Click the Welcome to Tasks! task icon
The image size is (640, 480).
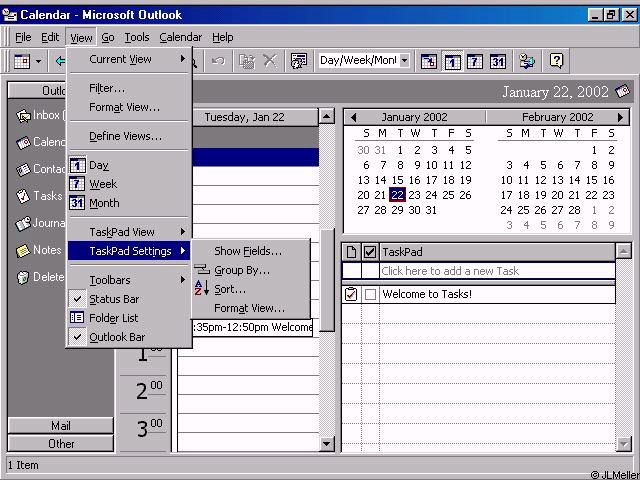click(351, 294)
